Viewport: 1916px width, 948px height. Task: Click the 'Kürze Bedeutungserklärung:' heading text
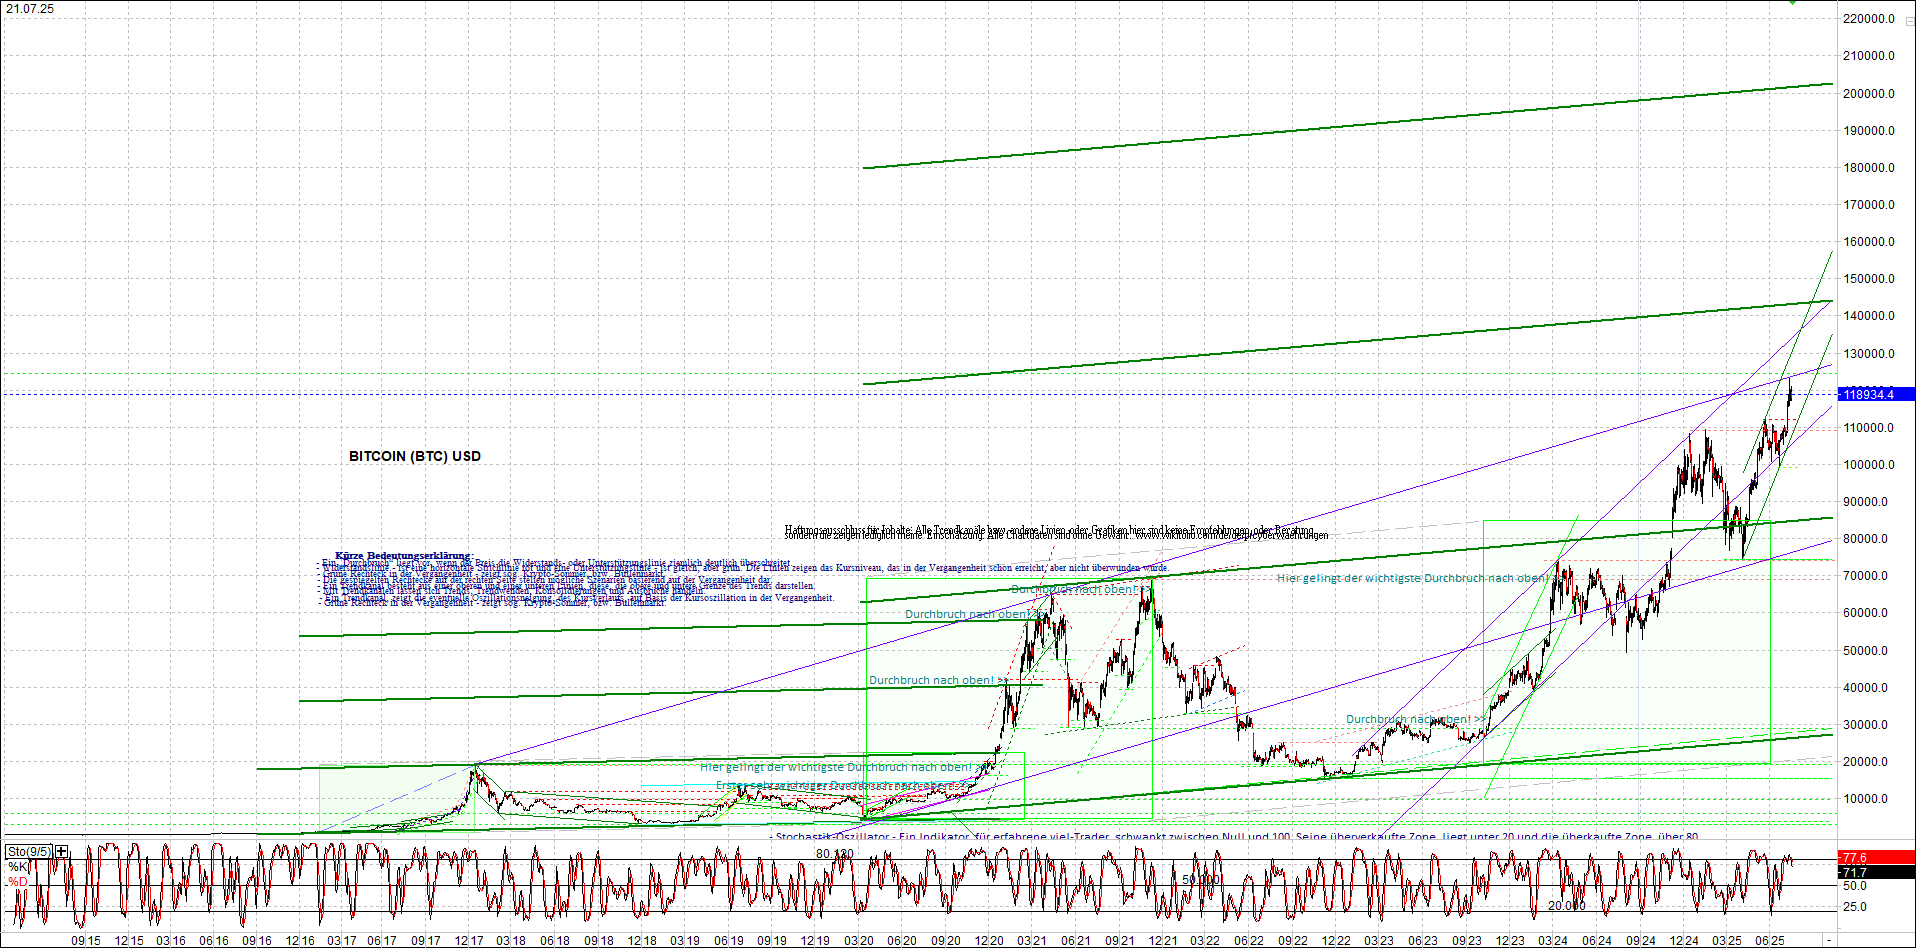404,556
